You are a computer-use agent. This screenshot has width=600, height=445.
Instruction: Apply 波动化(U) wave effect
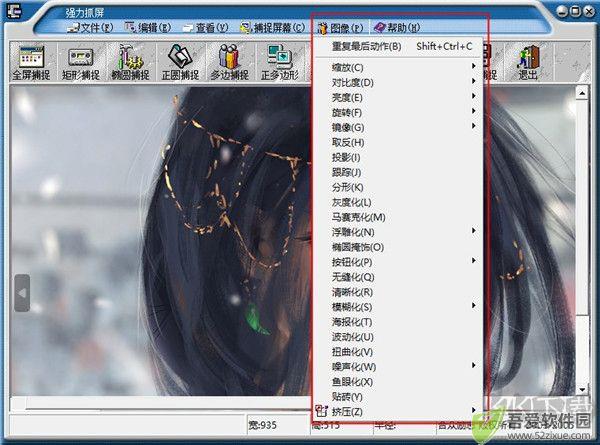pyautogui.click(x=398, y=337)
